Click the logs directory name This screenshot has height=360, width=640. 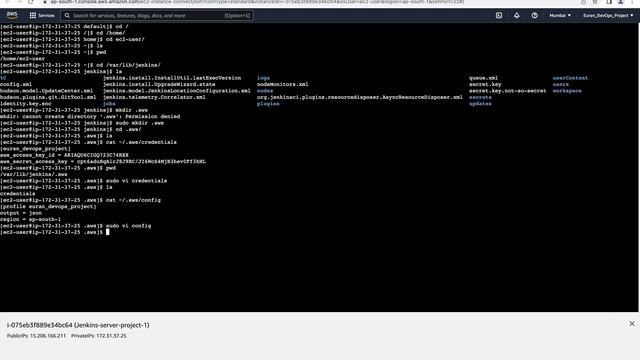click(263, 78)
